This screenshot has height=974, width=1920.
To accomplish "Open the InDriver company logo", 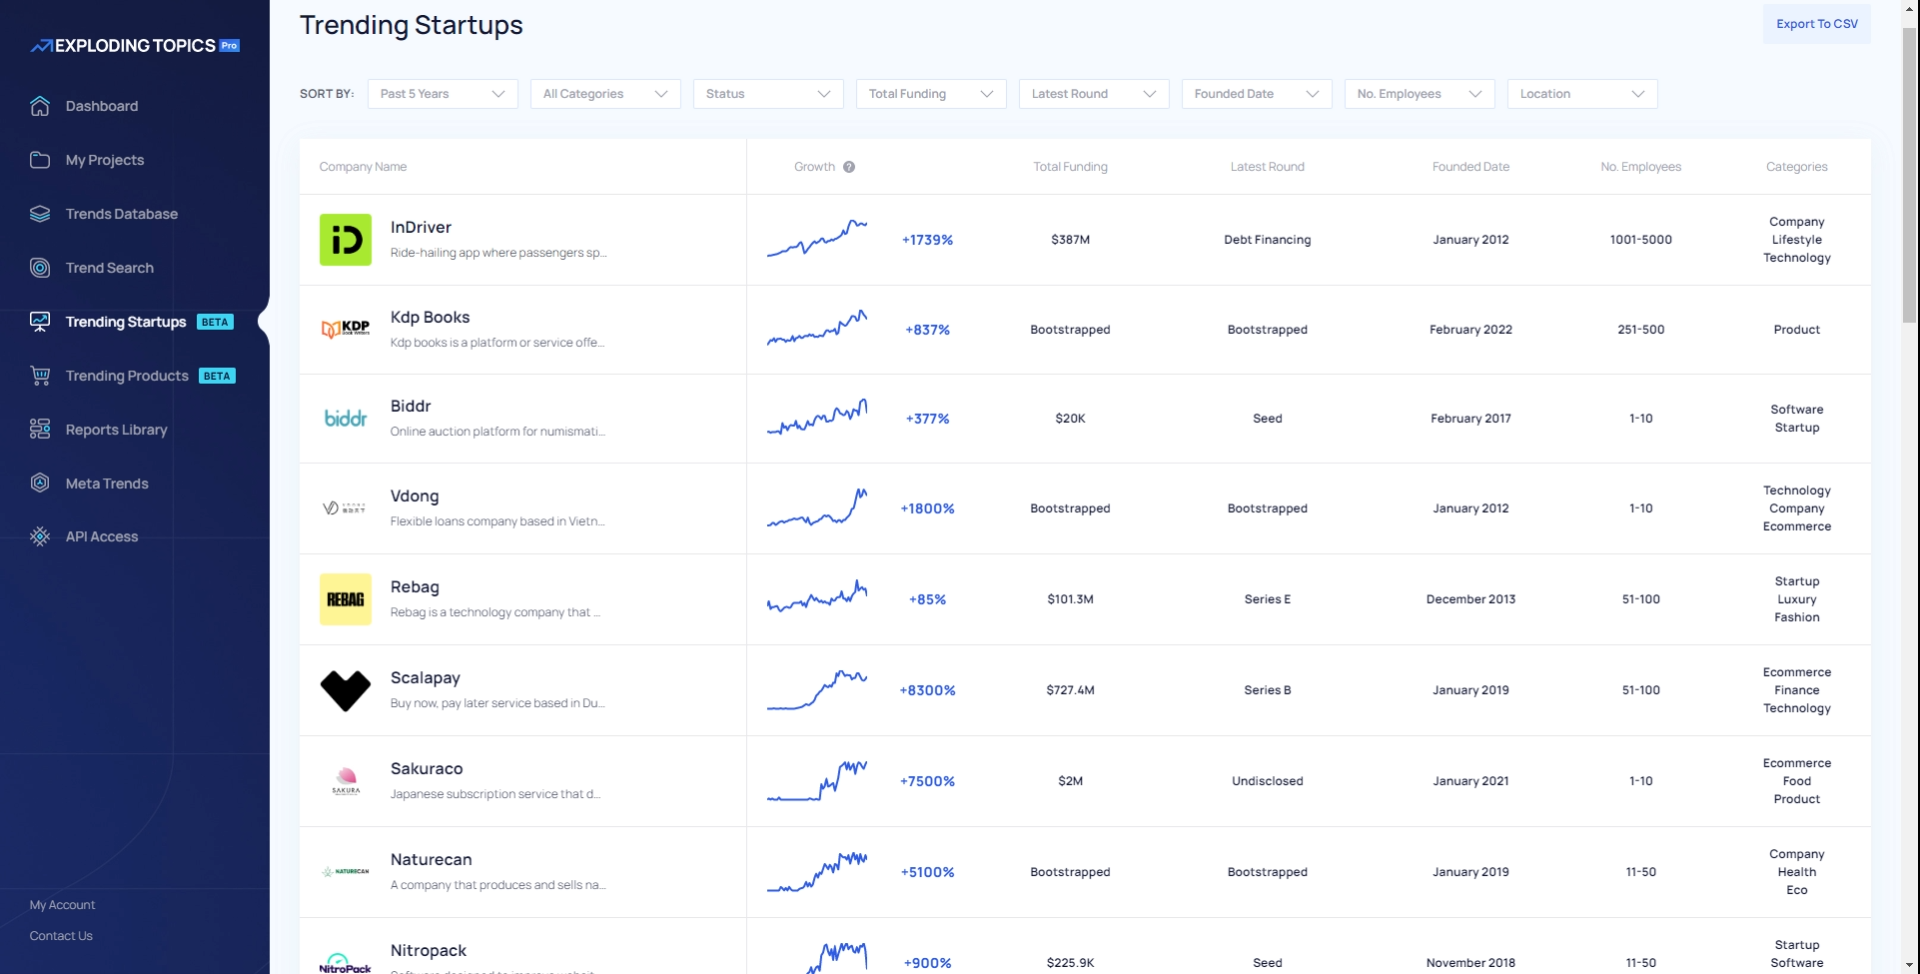I will [x=345, y=240].
